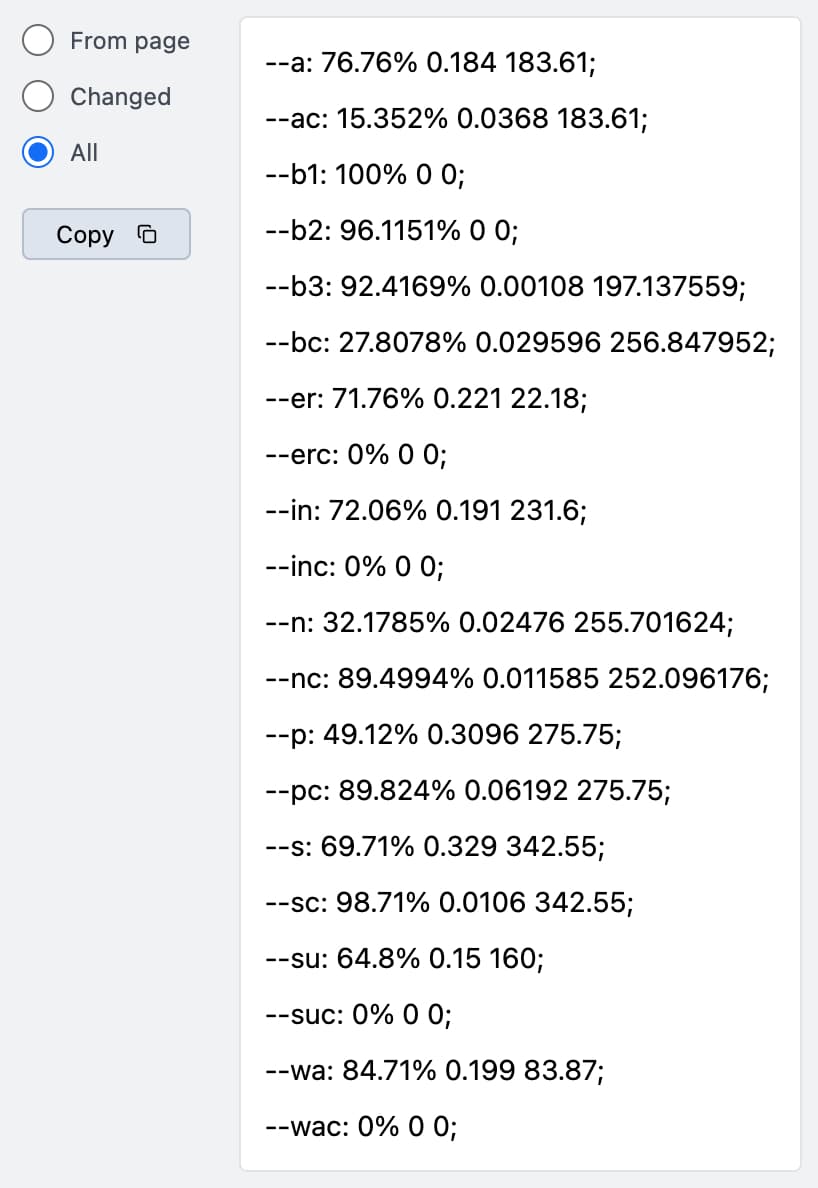Click the --in: 72.06% line
Screen dimensions: 818x1188
pyautogui.click(x=429, y=513)
